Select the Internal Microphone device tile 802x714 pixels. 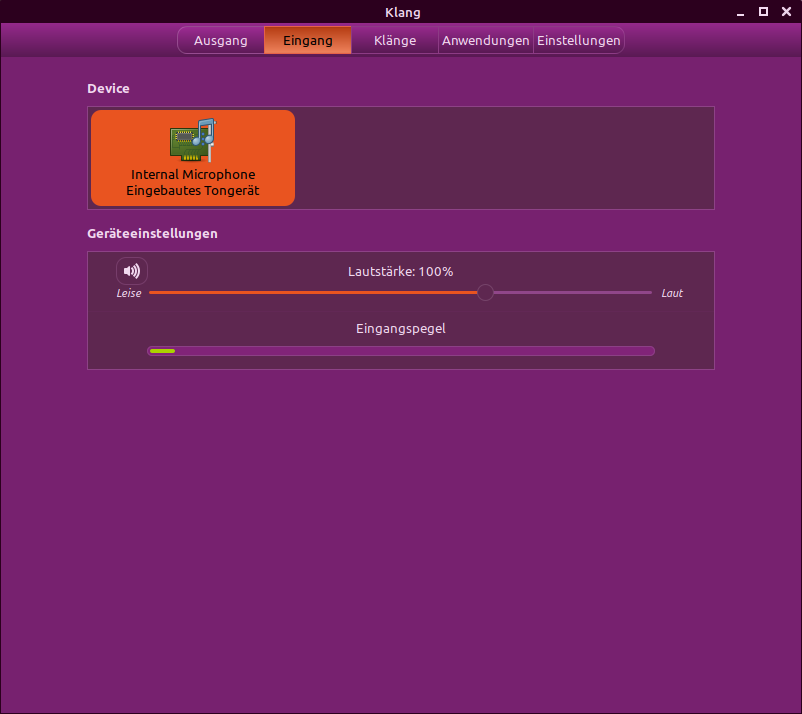pos(193,158)
